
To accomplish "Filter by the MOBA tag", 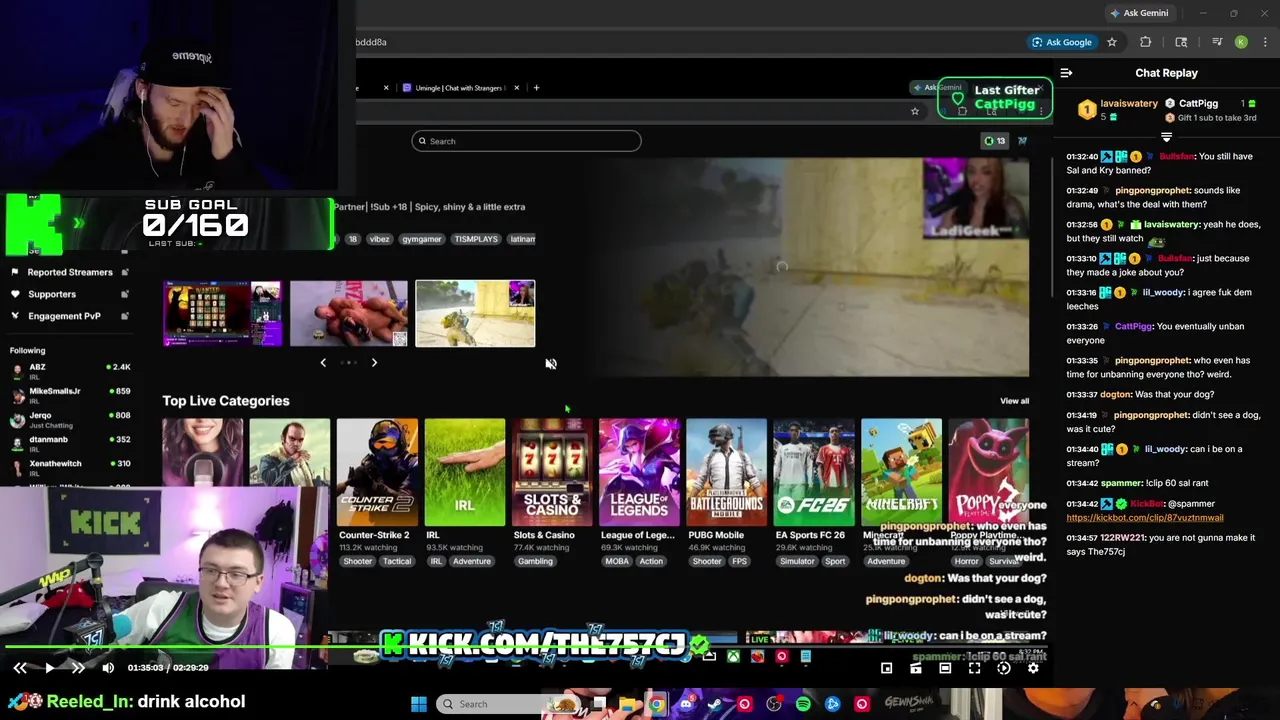I will click(x=617, y=561).
